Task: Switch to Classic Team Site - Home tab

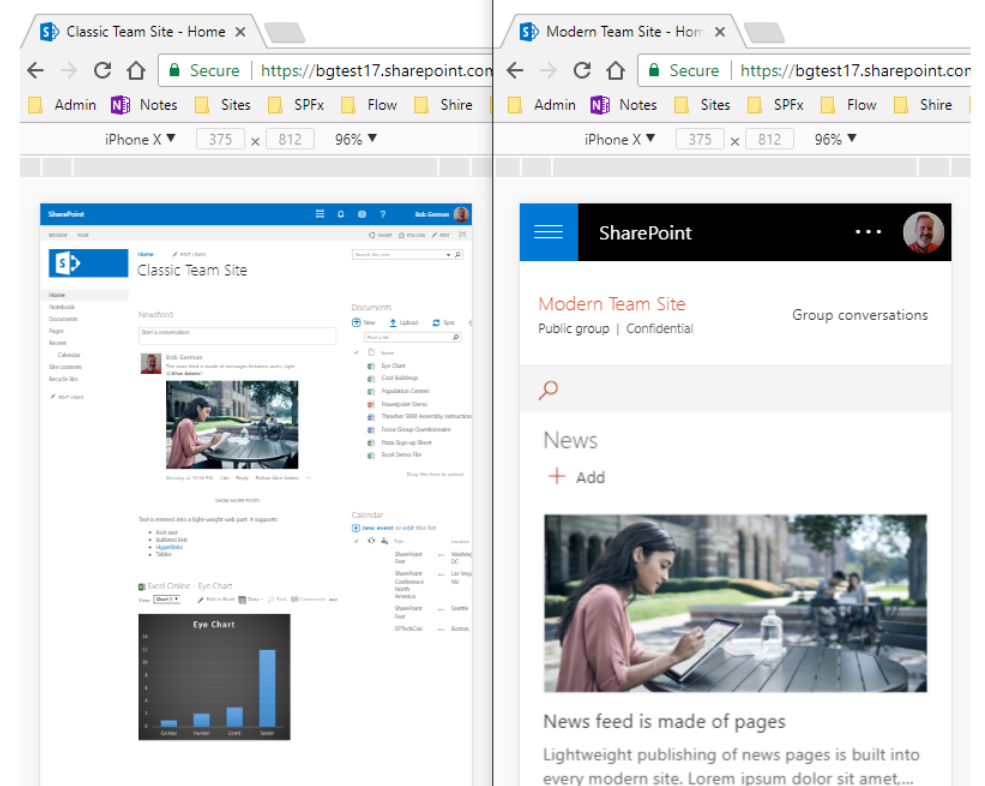Action: click(x=145, y=31)
